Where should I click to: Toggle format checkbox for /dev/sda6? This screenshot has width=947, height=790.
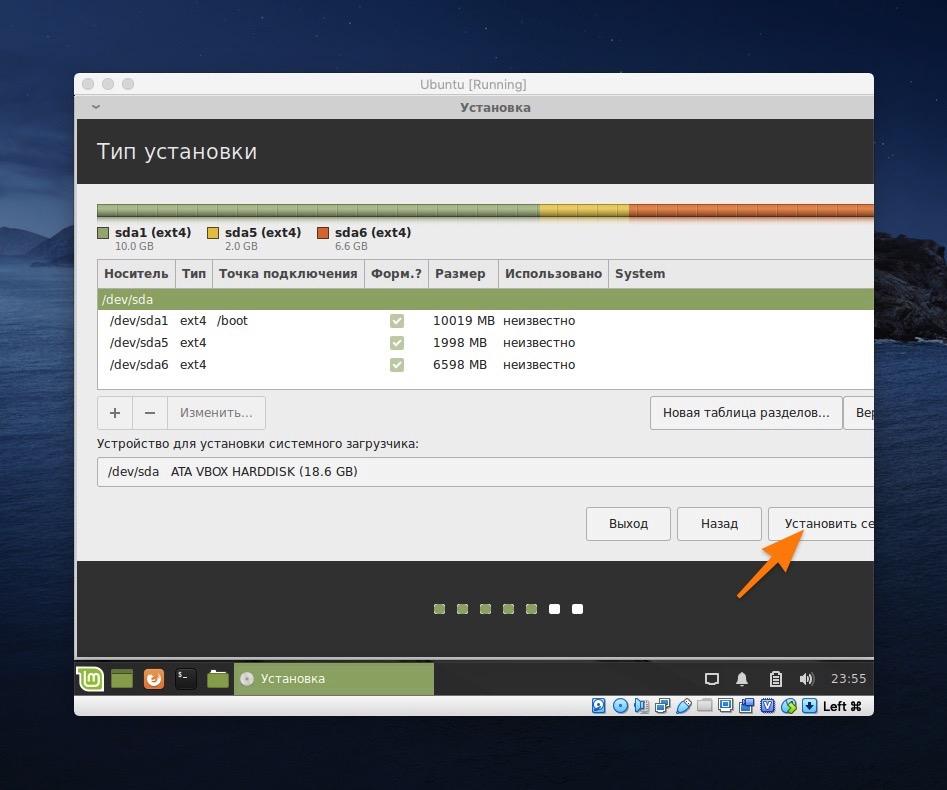[x=397, y=365]
